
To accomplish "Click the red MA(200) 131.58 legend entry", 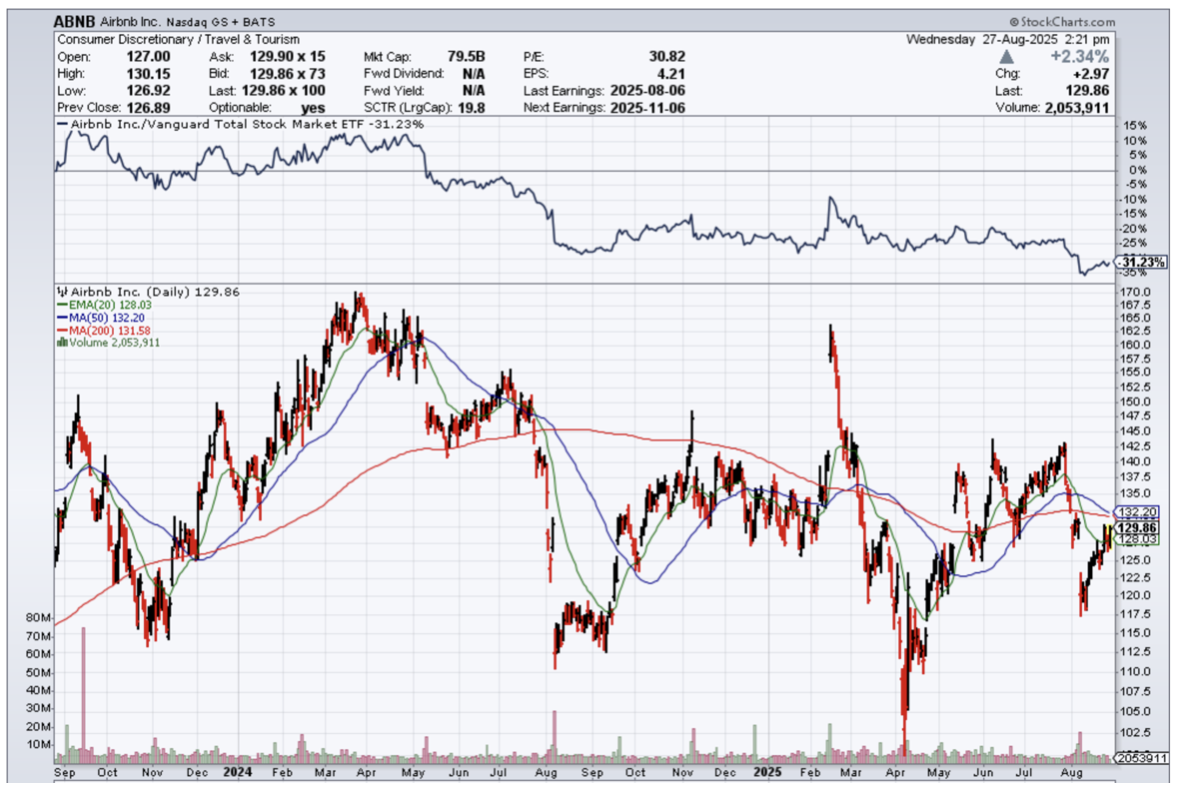I will tap(104, 331).
